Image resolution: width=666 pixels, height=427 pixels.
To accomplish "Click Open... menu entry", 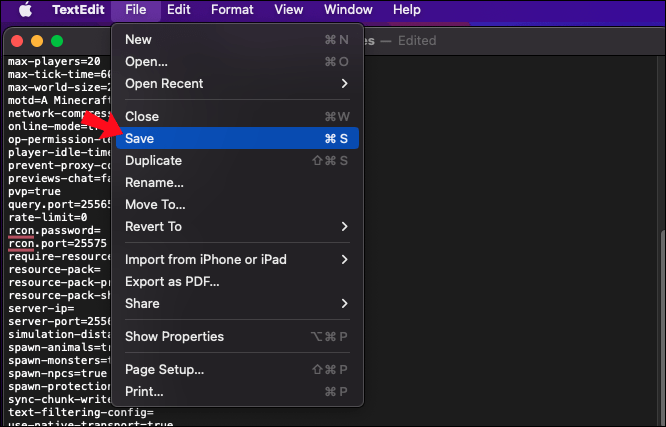I will 146,62.
